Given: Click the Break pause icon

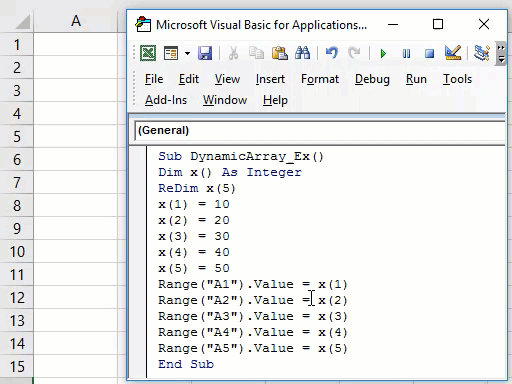Looking at the screenshot, I should click(406, 53).
